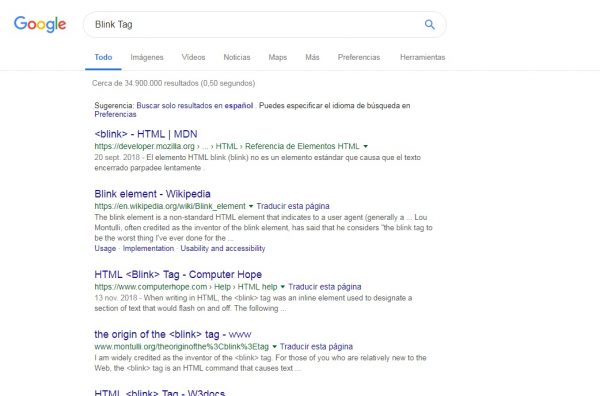Click the Google logo
The image size is (600, 396).
point(40,24)
